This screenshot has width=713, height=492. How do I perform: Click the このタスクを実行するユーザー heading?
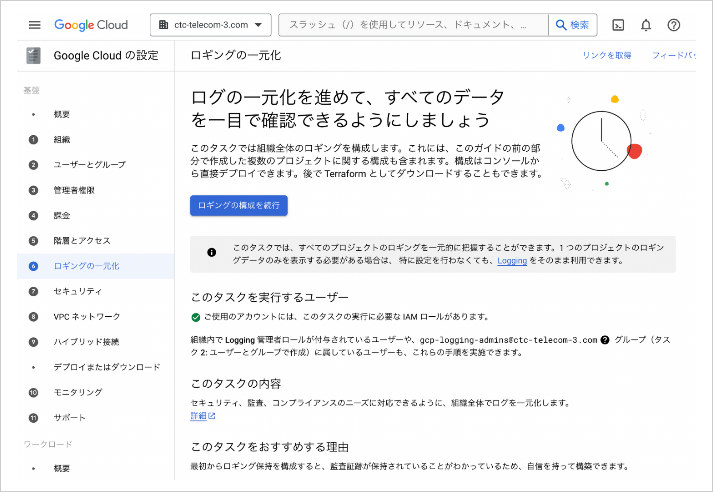click(x=270, y=297)
